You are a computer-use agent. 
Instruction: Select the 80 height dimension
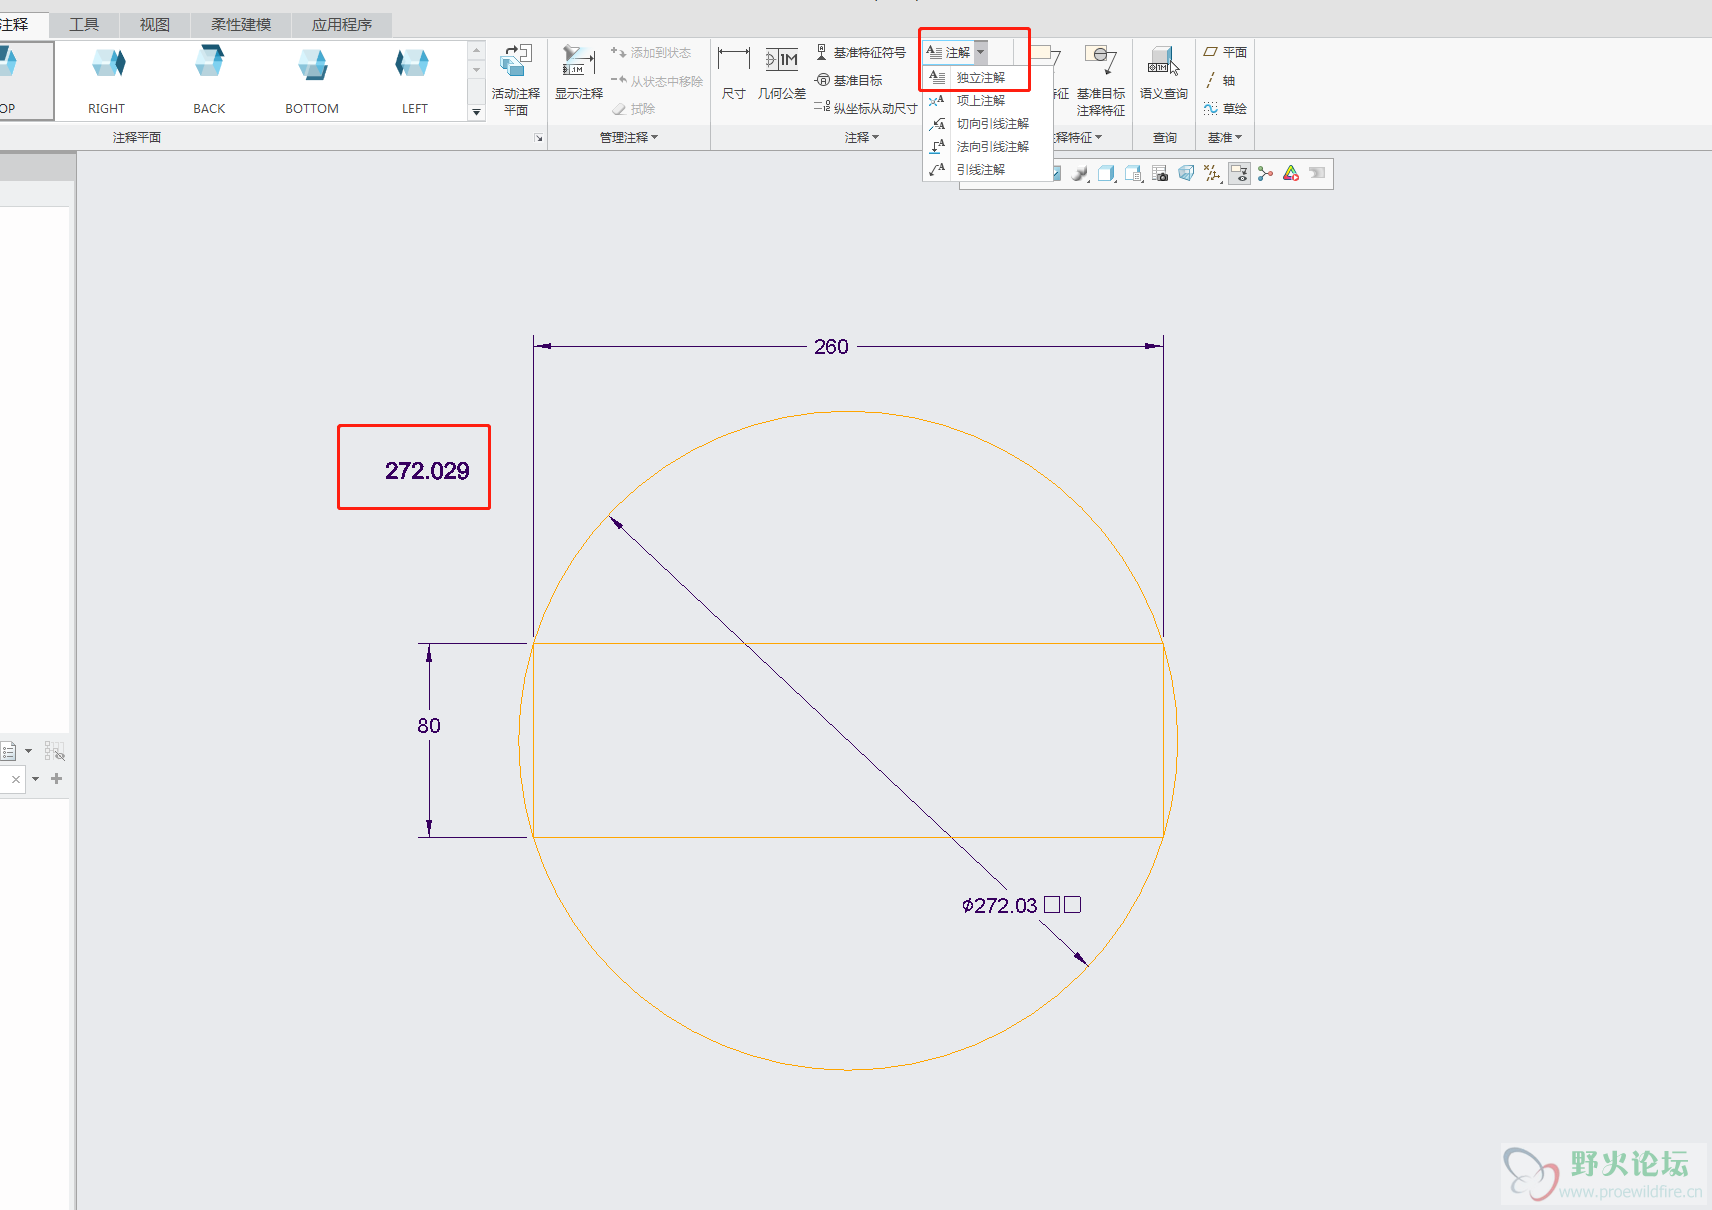point(429,725)
